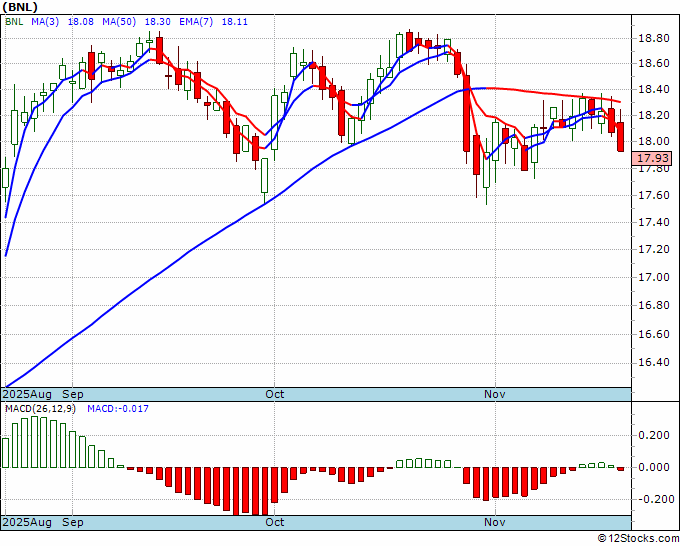Select the BNL legend label
The image size is (680, 546).
(14, 22)
